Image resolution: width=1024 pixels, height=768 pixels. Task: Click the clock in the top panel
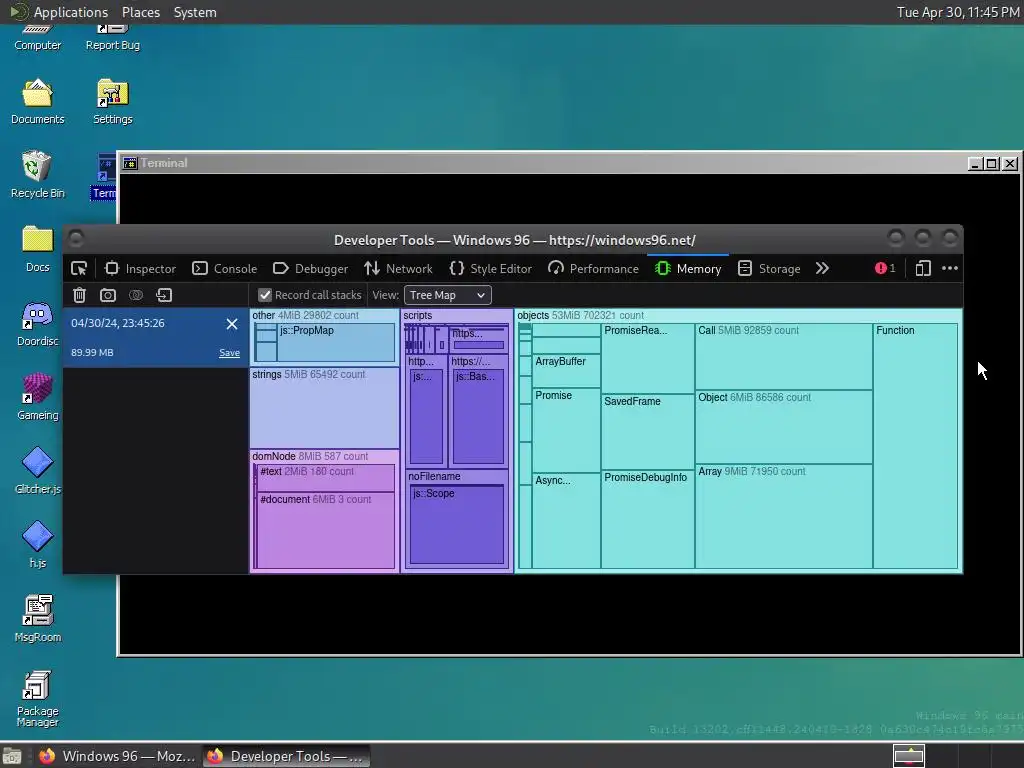pyautogui.click(x=958, y=12)
